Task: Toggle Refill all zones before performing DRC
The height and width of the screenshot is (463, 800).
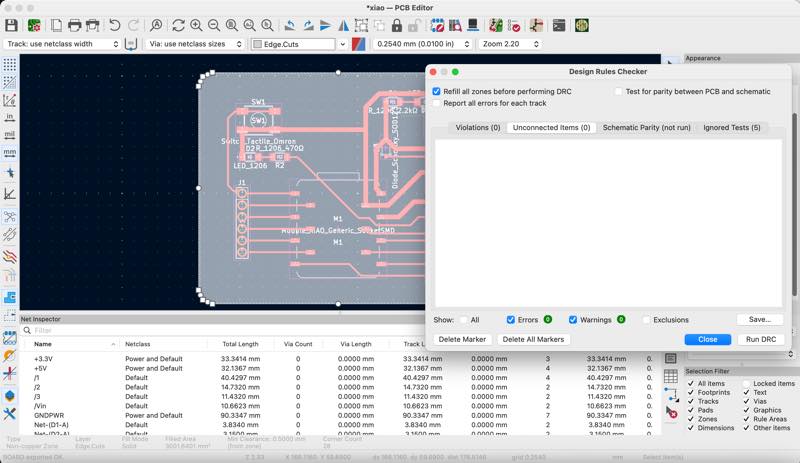Action: (x=436, y=91)
